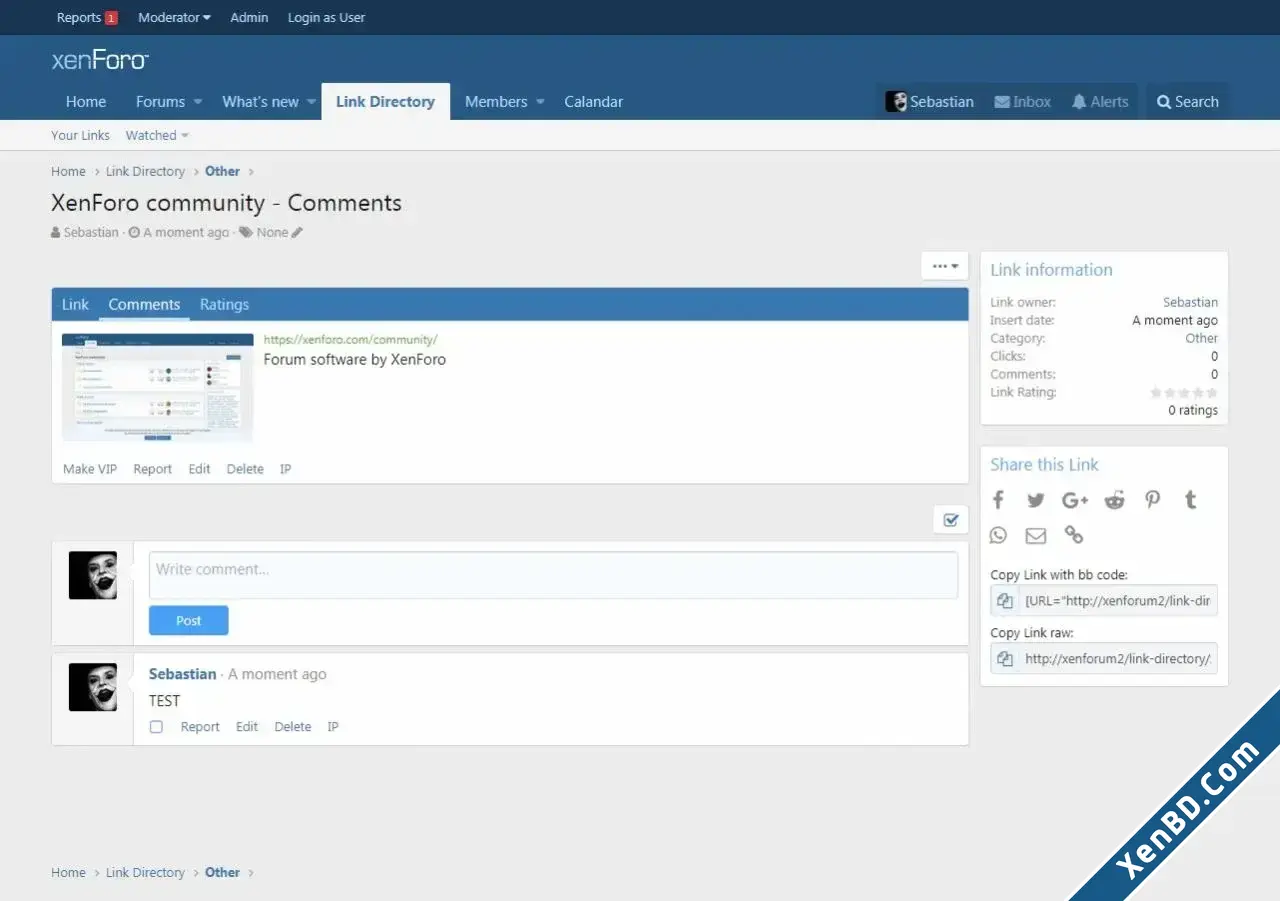The height and width of the screenshot is (901, 1280).
Task: Switch to the Ratings tab
Action: point(224,305)
